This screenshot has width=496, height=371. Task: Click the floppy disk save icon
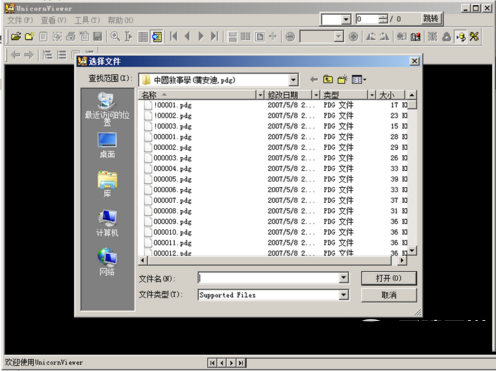97,36
